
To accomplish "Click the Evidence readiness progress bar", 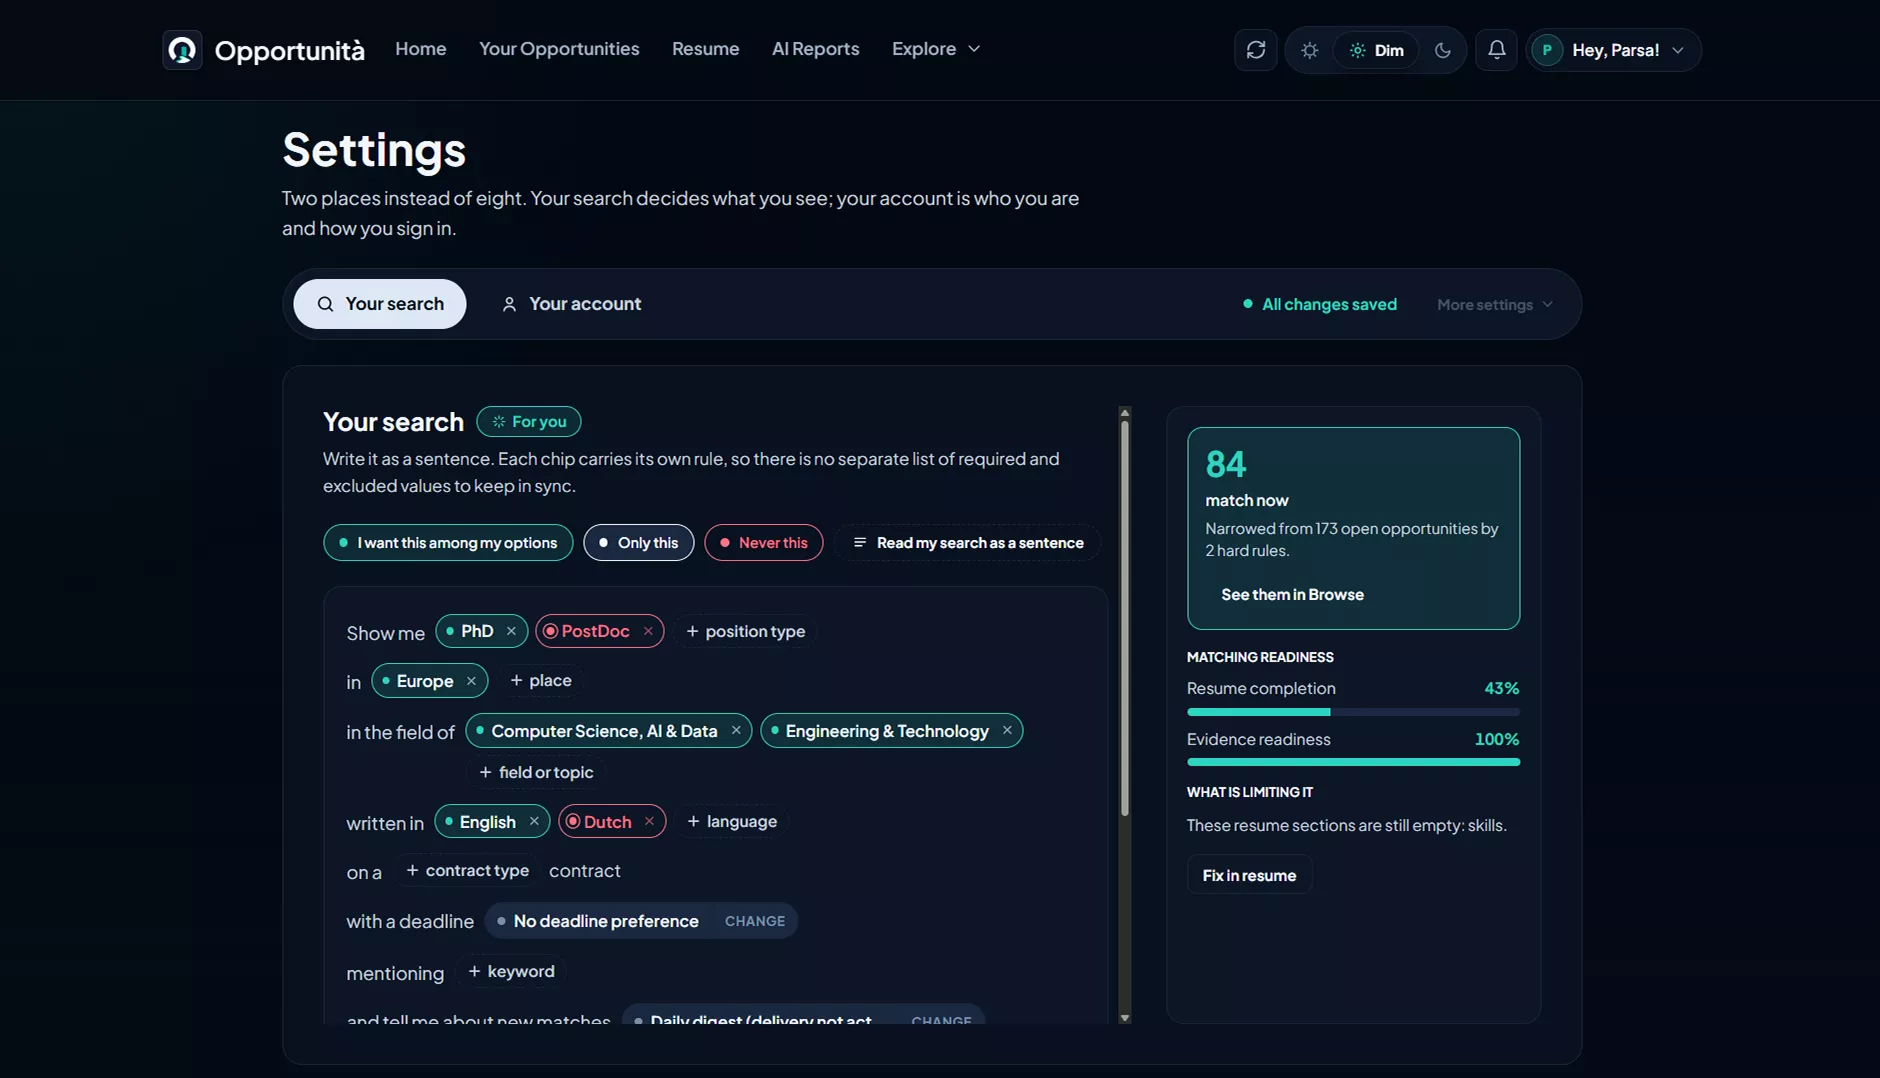I will tap(1353, 762).
